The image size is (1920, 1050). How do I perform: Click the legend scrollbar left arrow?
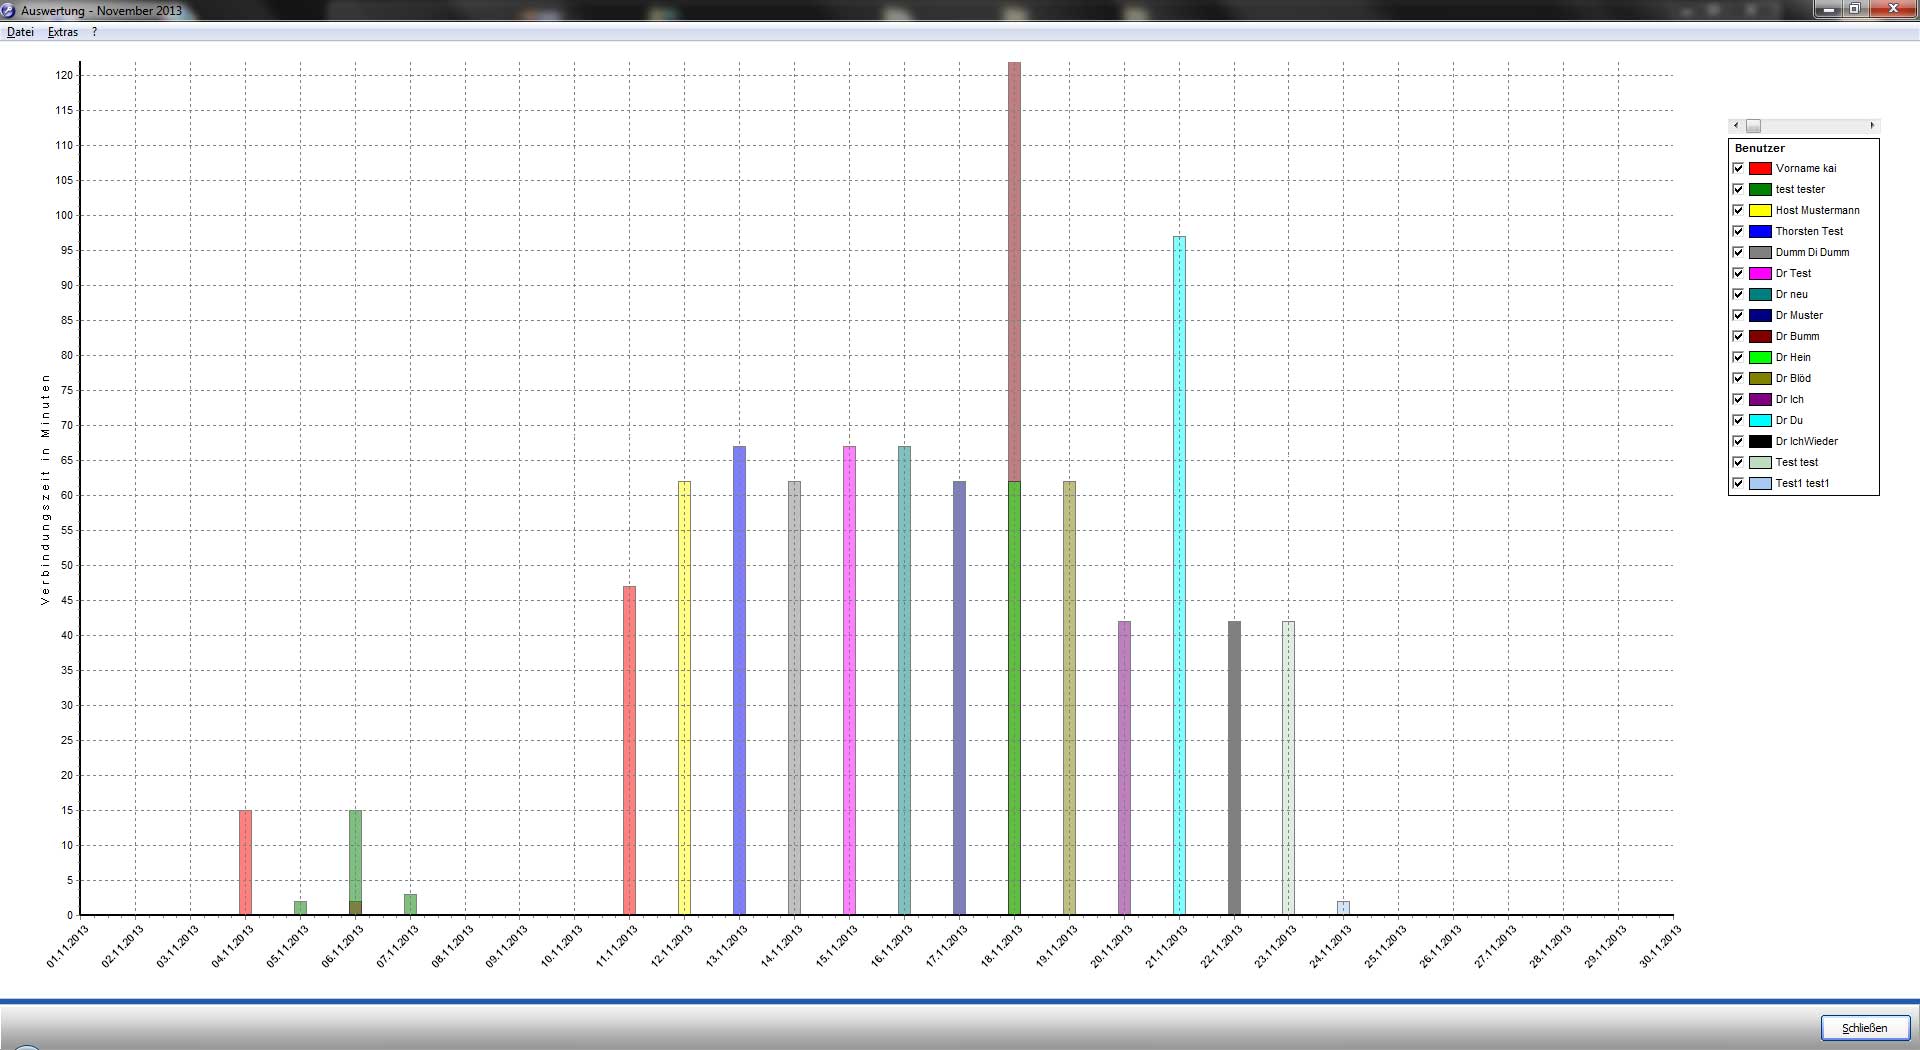[x=1736, y=126]
